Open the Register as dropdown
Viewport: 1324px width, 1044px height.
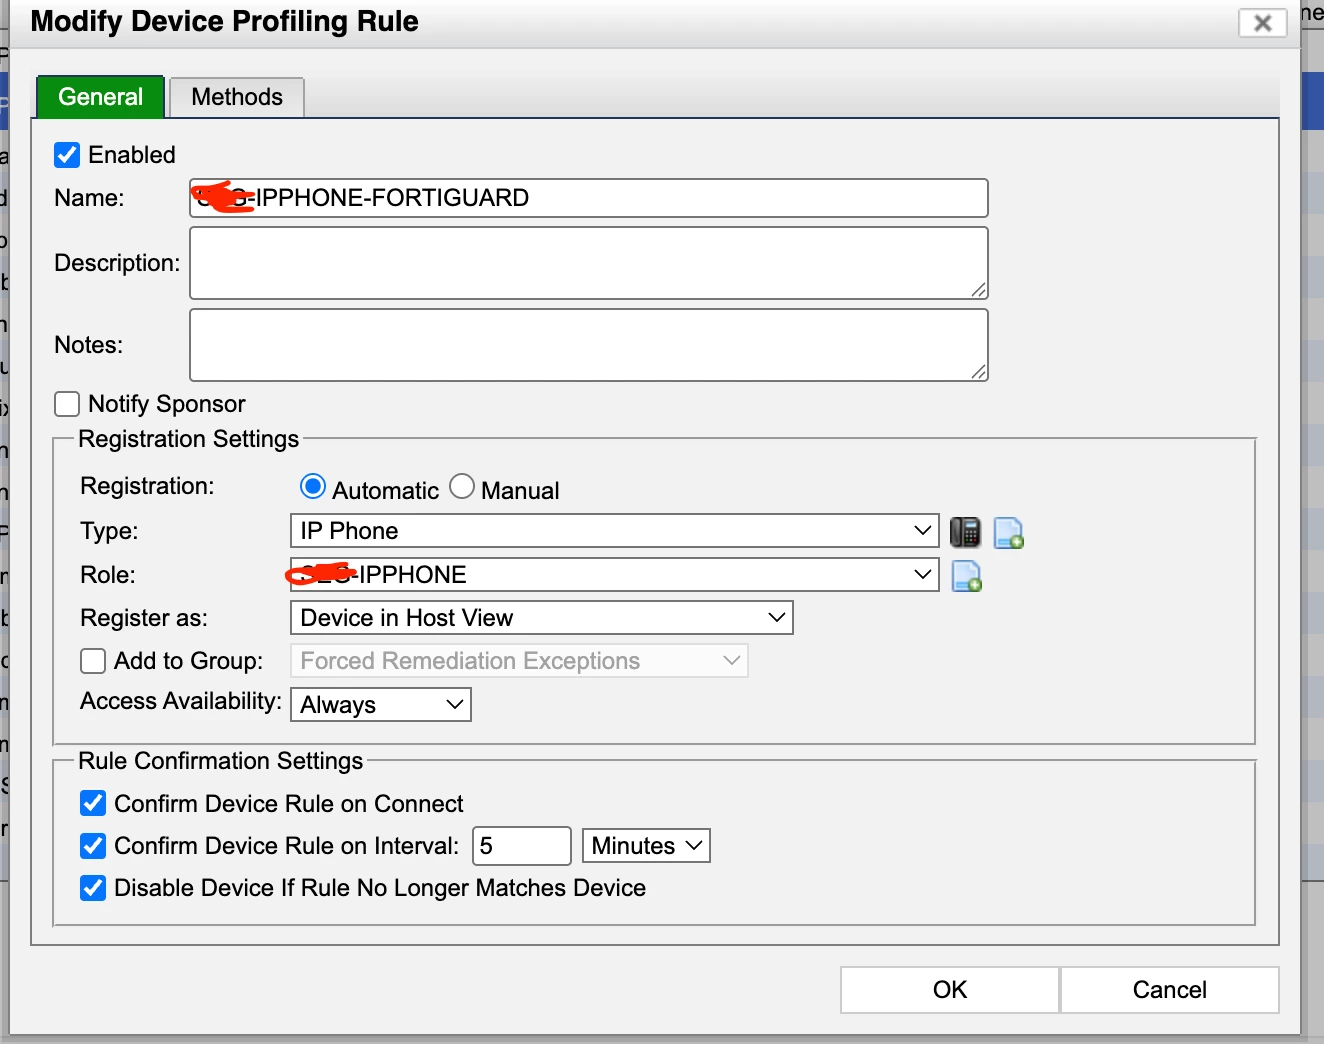541,618
